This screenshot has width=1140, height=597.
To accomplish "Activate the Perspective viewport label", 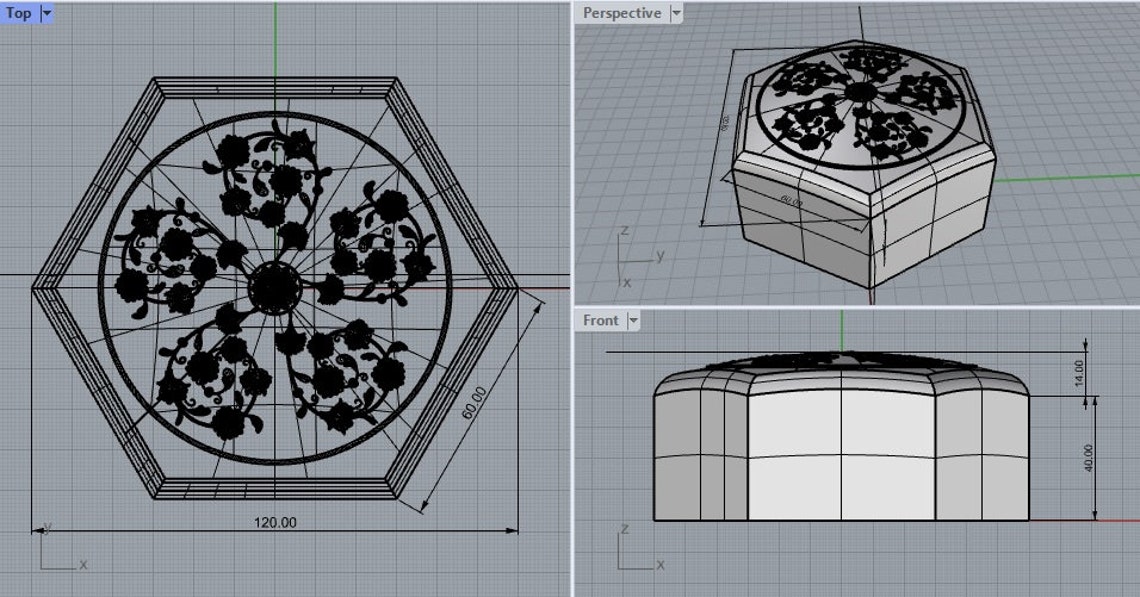I will pyautogui.click(x=621, y=13).
